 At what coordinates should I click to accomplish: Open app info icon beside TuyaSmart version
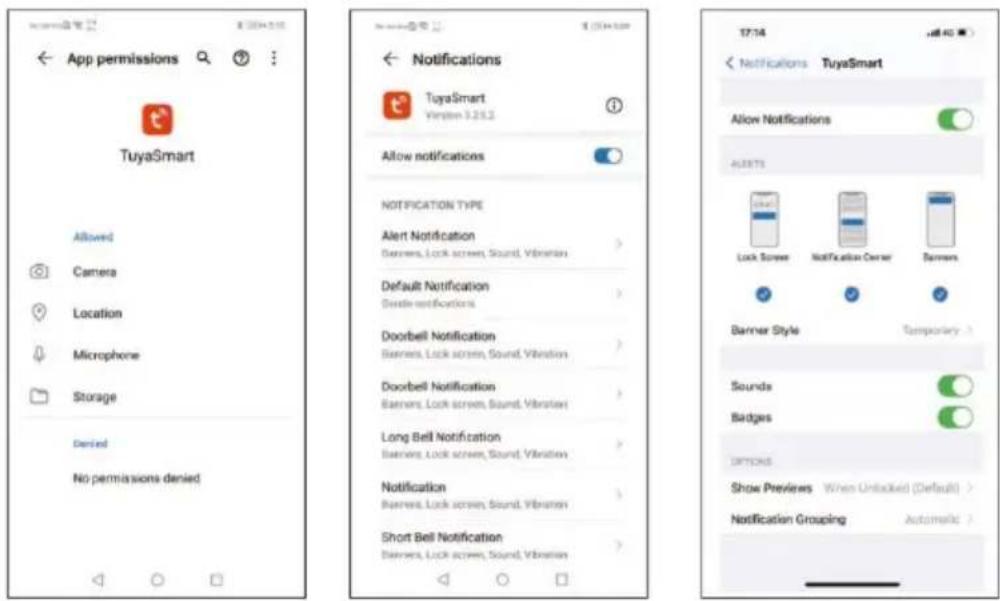(614, 106)
